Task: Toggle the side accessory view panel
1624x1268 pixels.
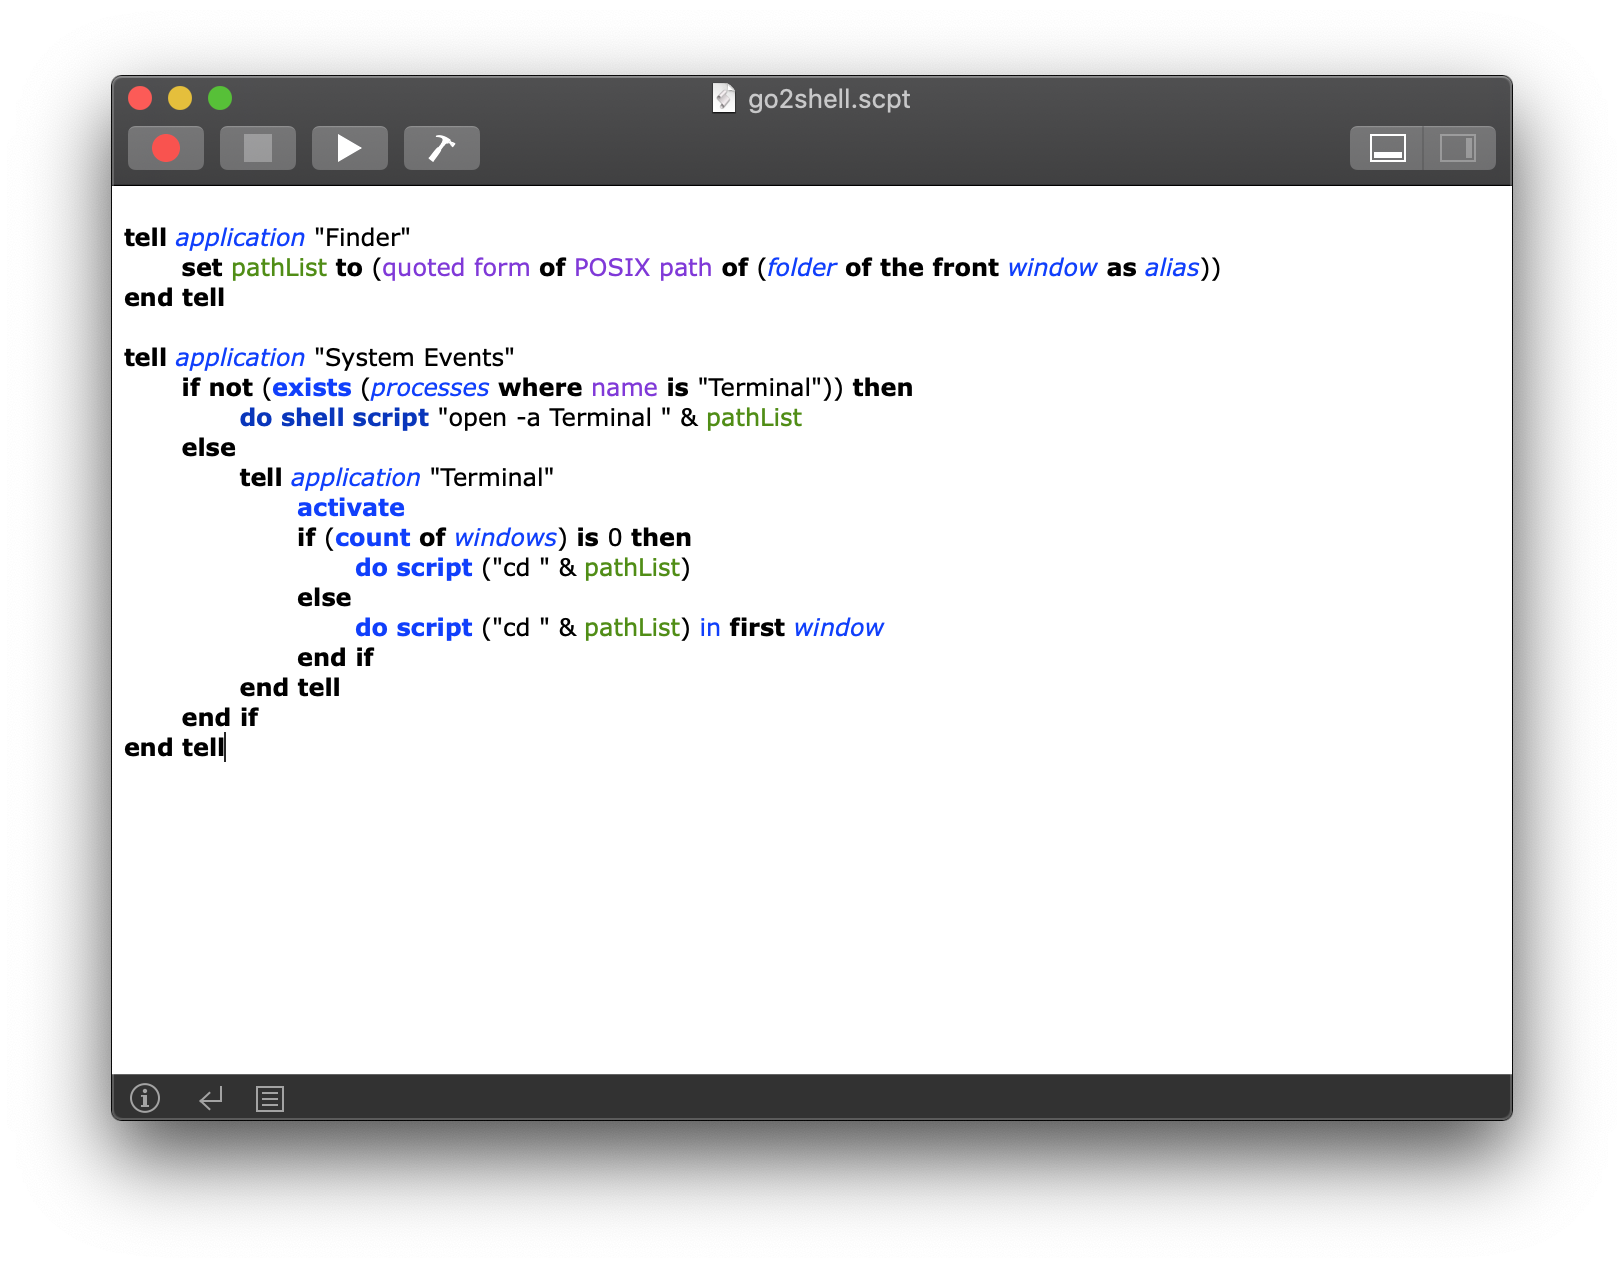Action: [1457, 147]
